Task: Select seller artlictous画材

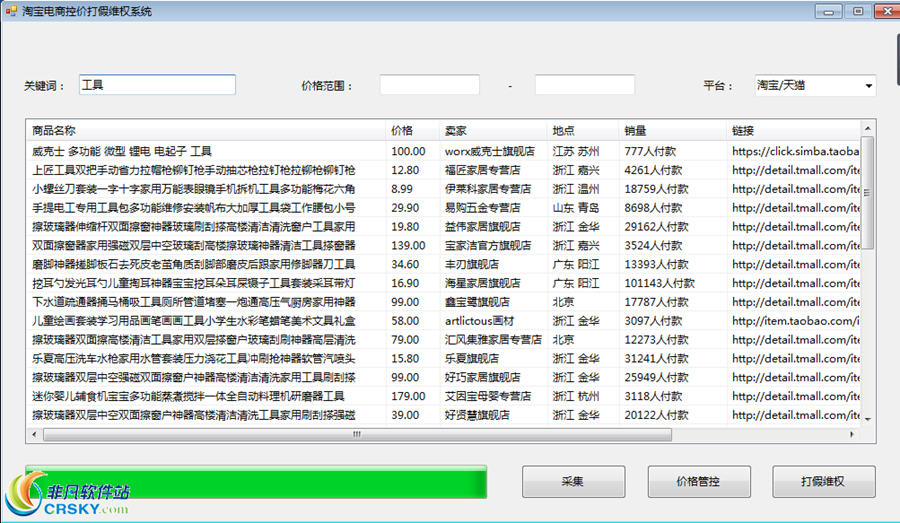Action: point(479,321)
